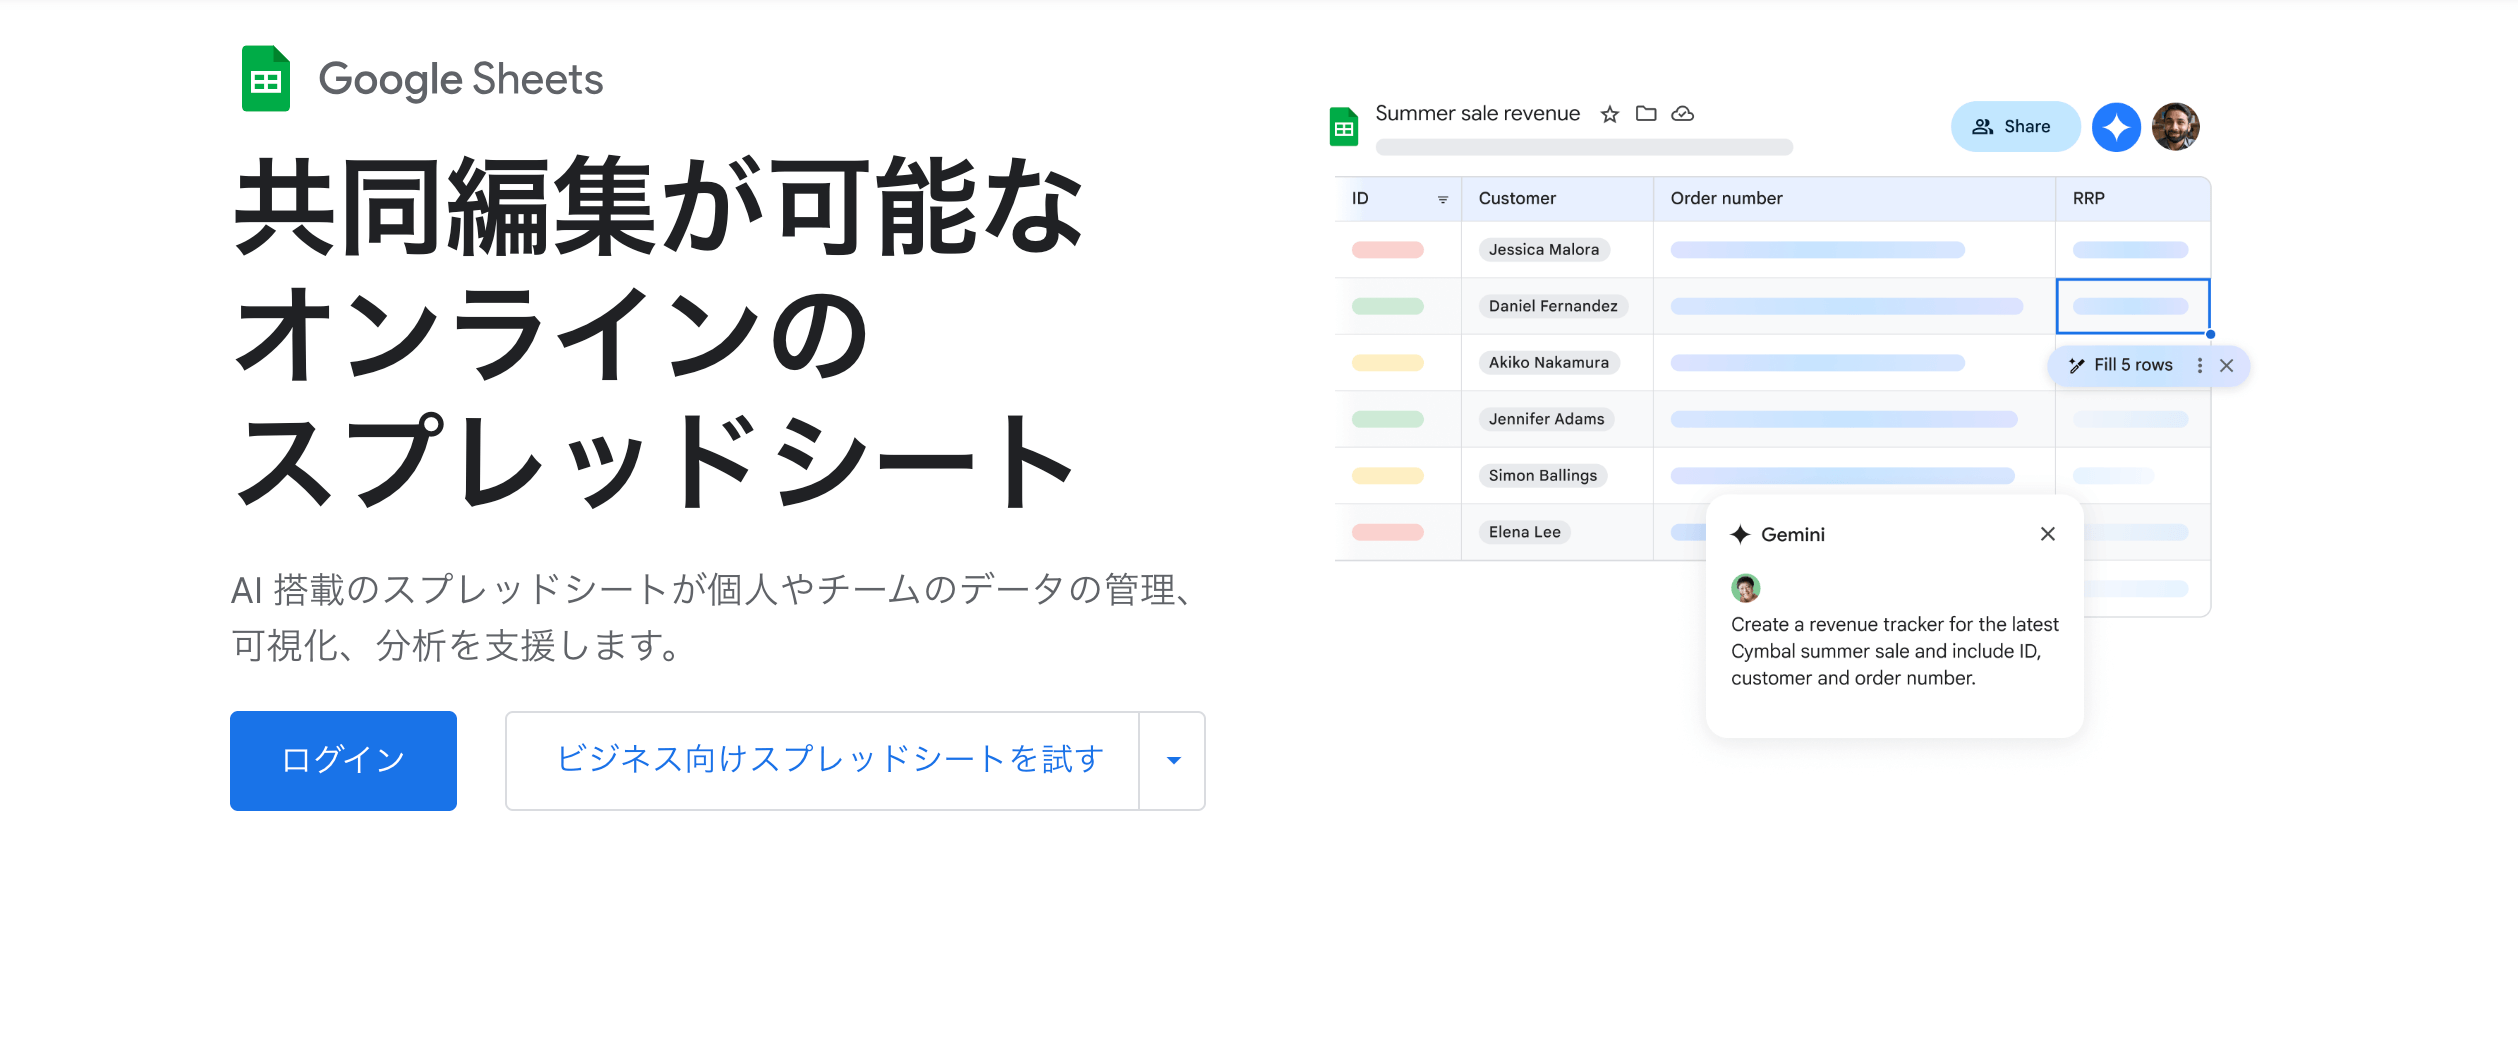This screenshot has height=1040, width=2518.
Task: Click the Share button
Action: (x=2014, y=127)
